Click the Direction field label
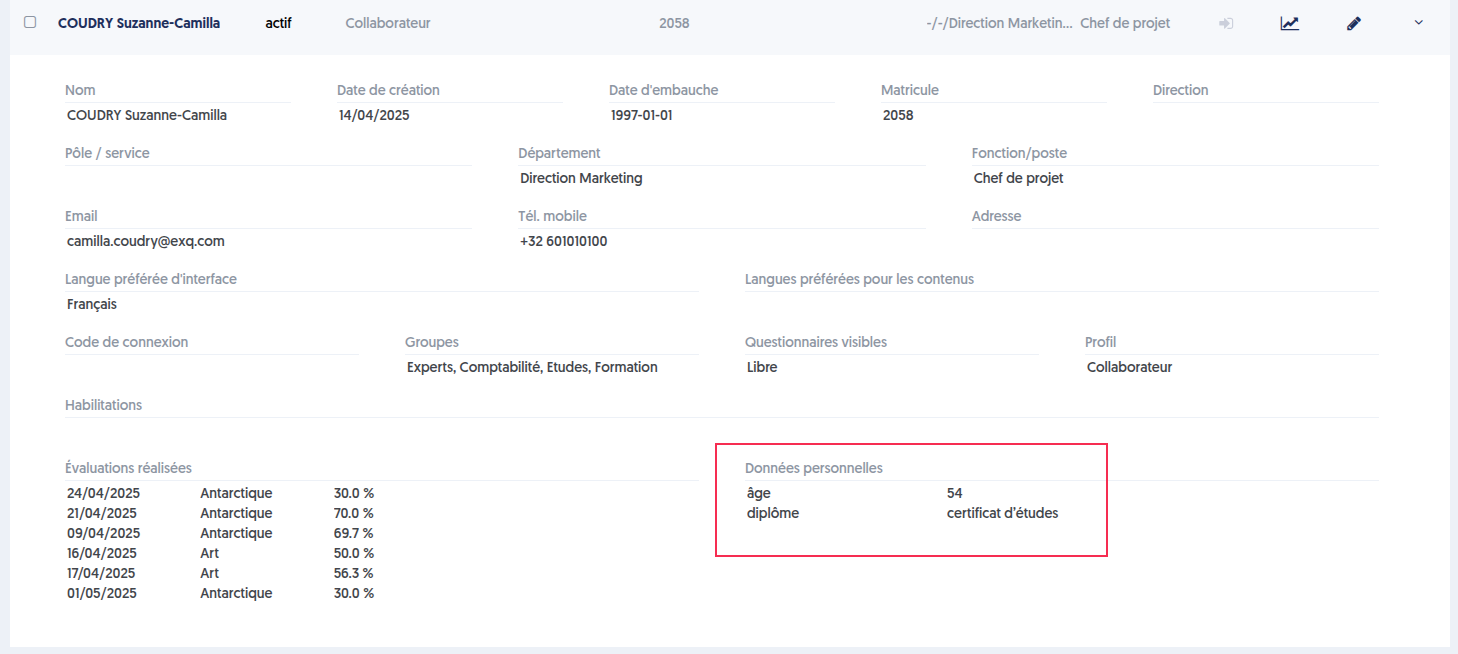Viewport: 1458px width, 654px height. [1181, 90]
